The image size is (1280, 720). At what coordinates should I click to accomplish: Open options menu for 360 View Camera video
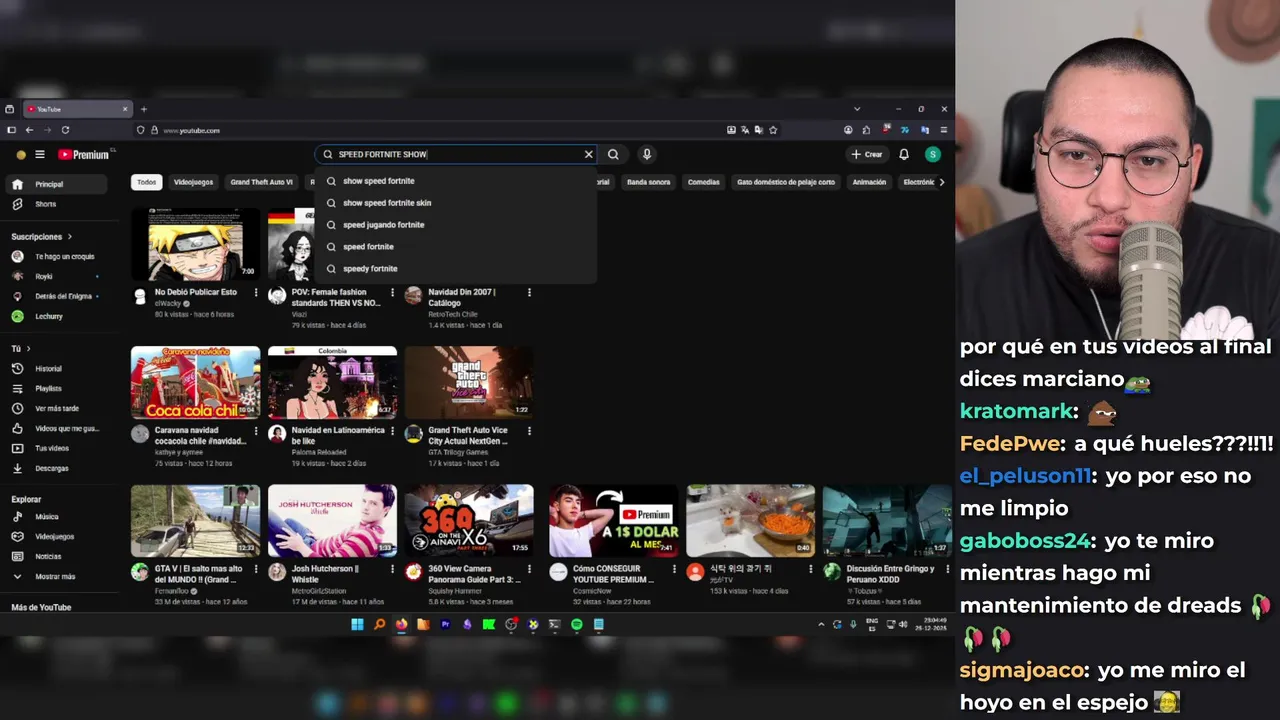[529, 570]
